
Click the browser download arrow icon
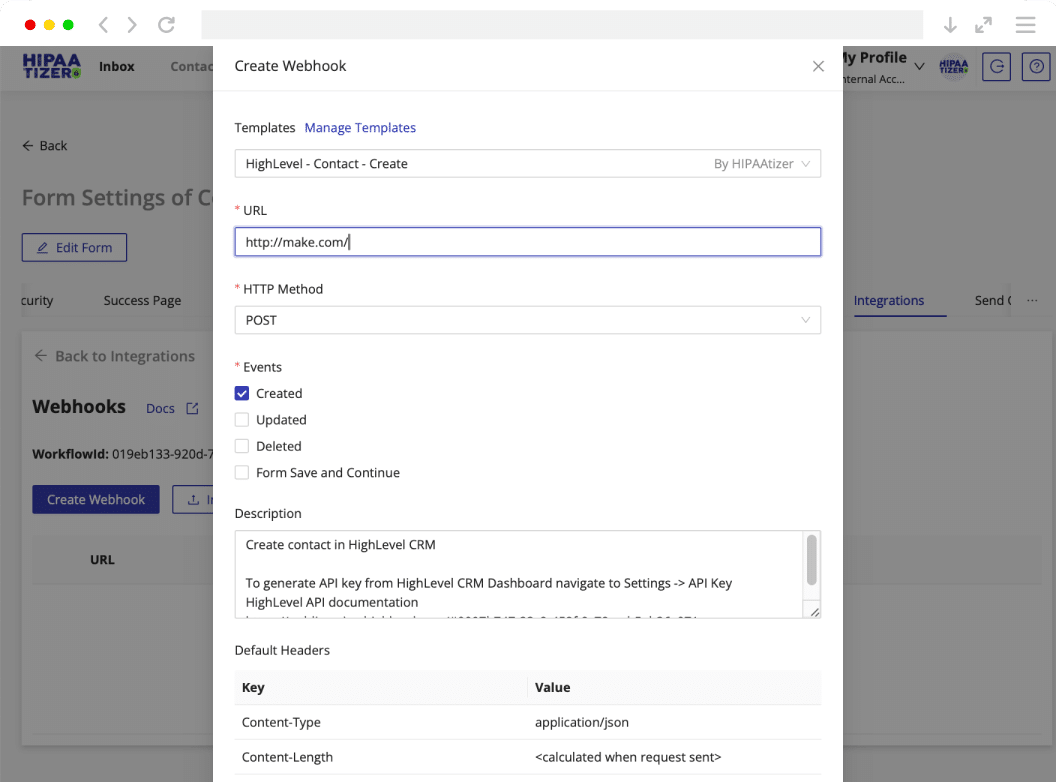950,25
